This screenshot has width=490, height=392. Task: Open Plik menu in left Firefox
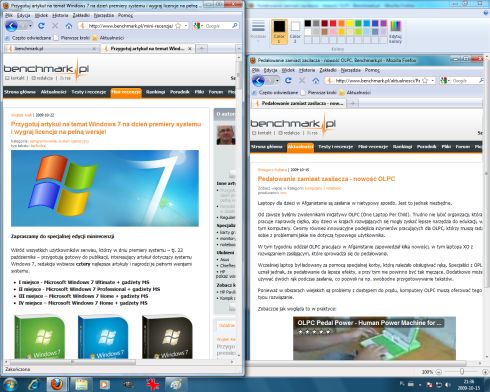(x=9, y=15)
